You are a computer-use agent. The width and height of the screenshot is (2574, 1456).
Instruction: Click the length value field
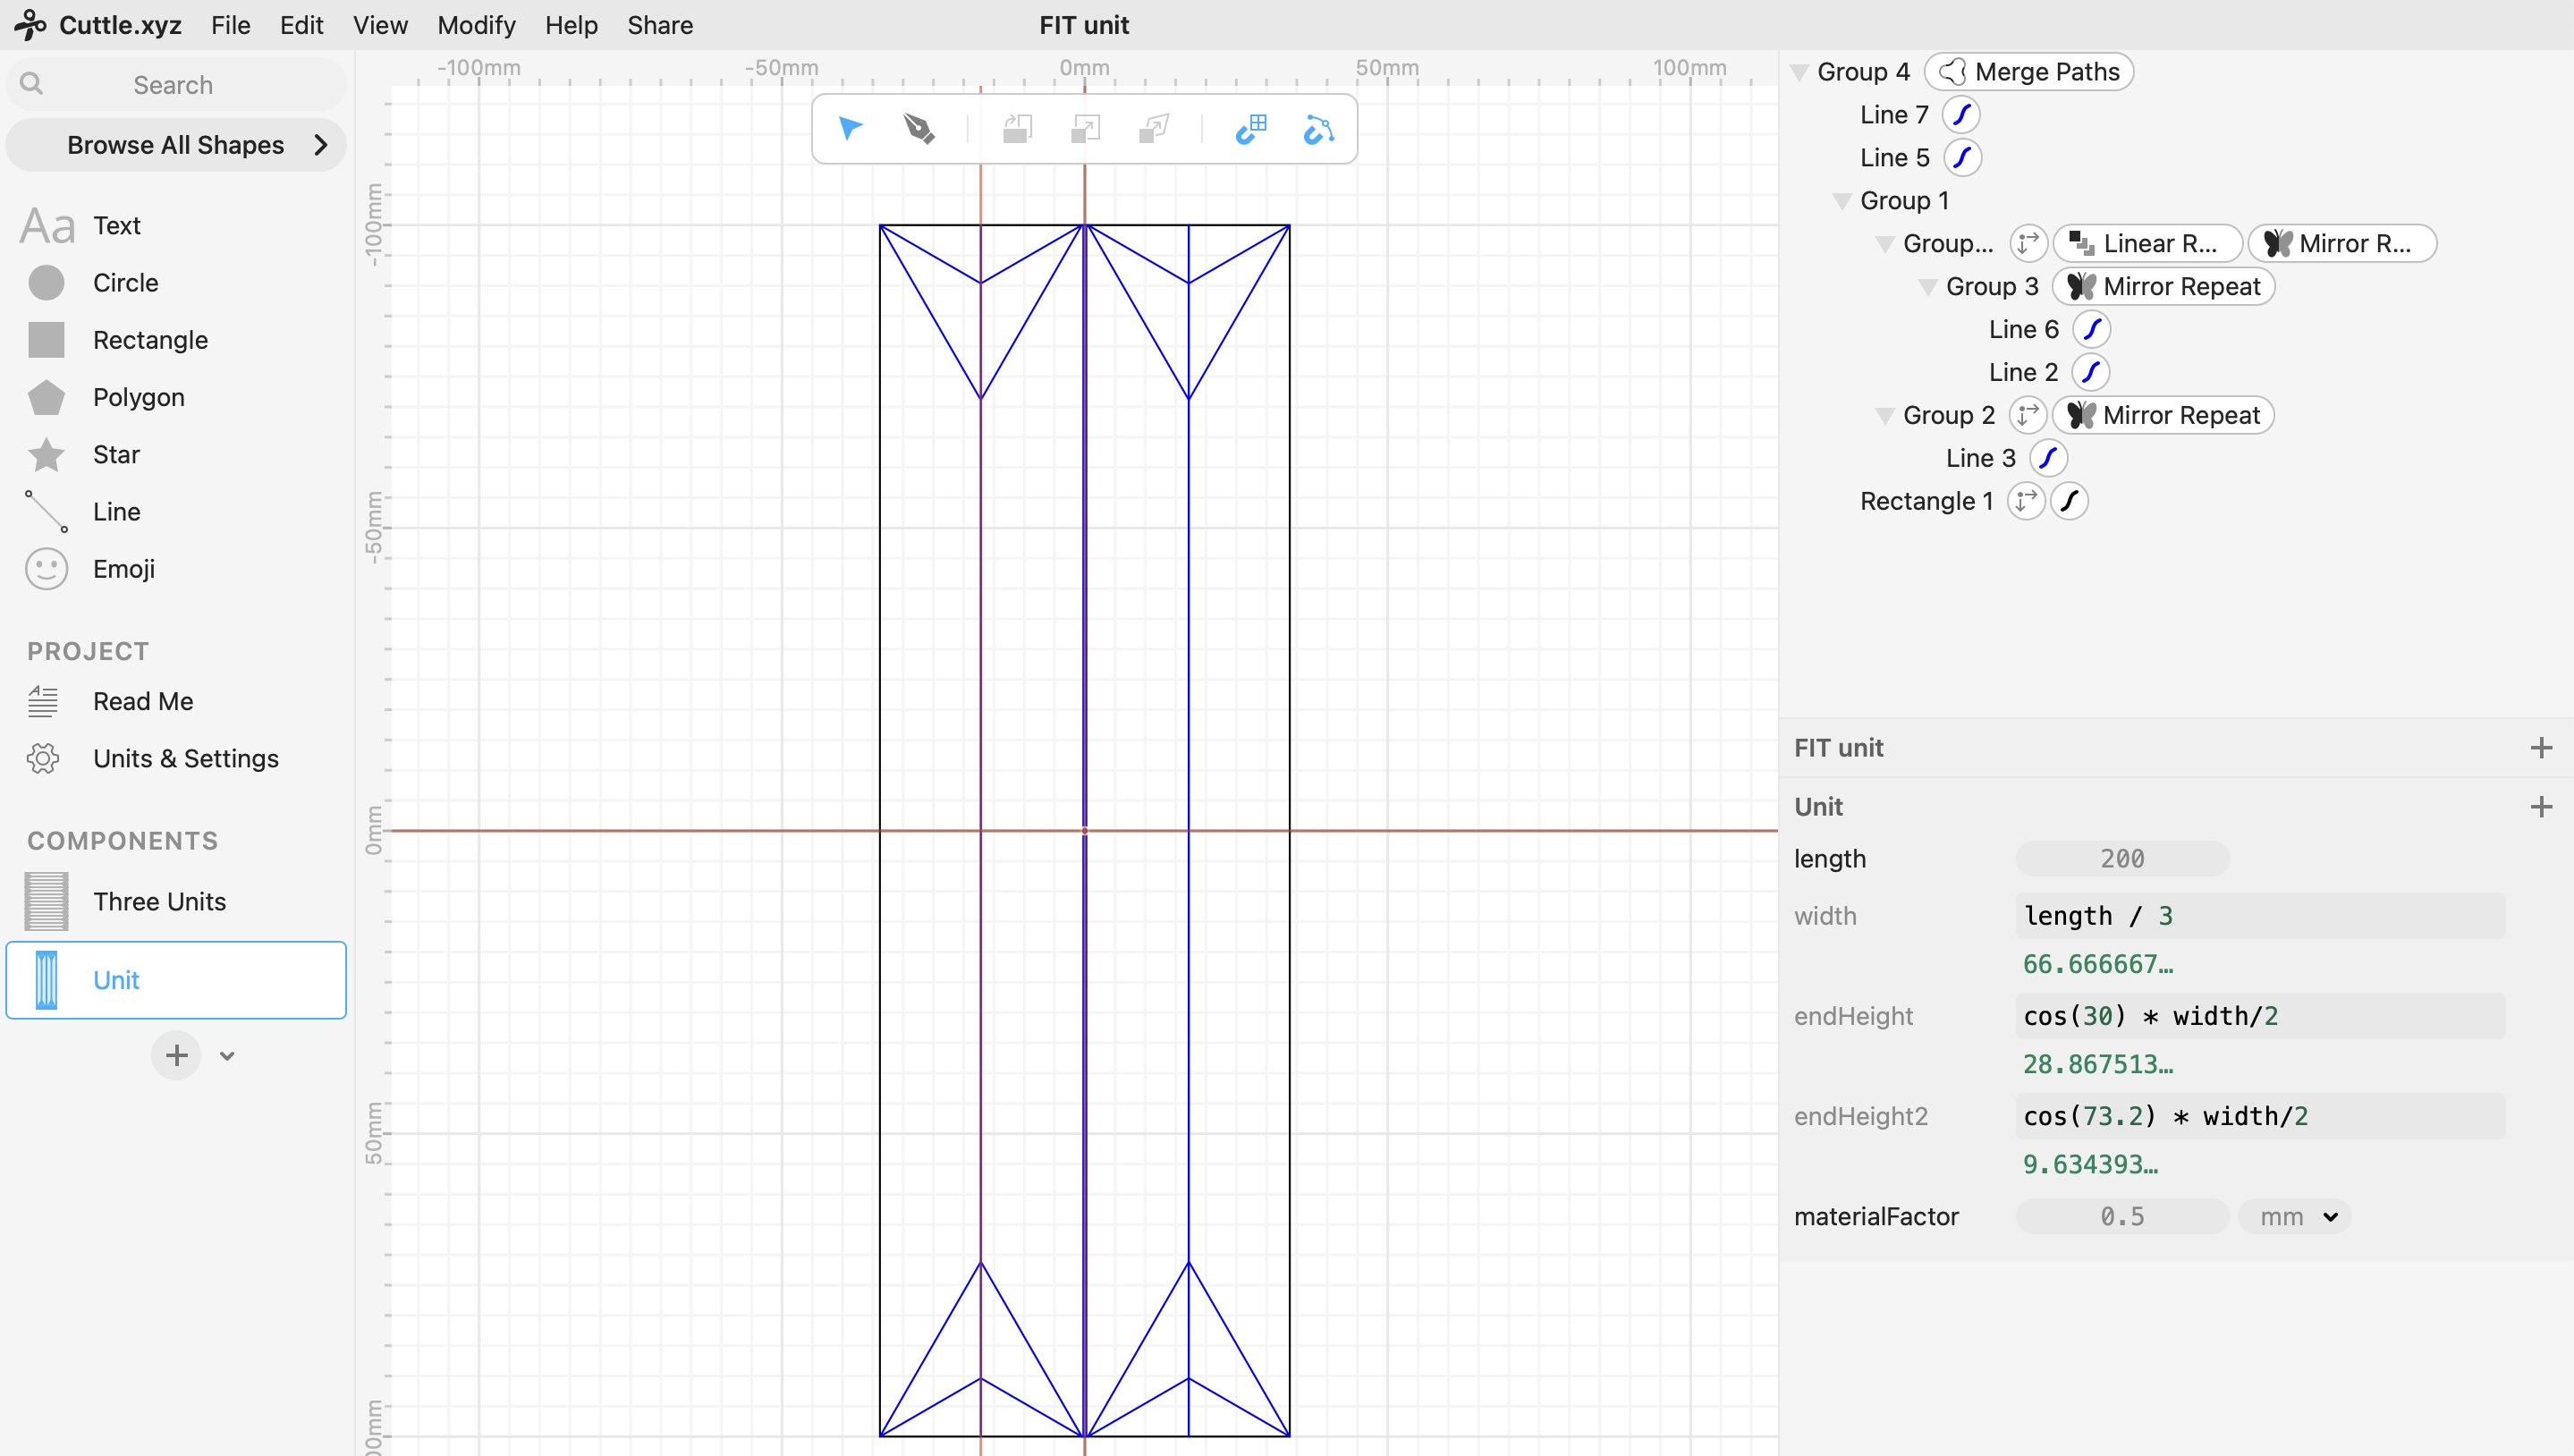pyautogui.click(x=2122, y=859)
